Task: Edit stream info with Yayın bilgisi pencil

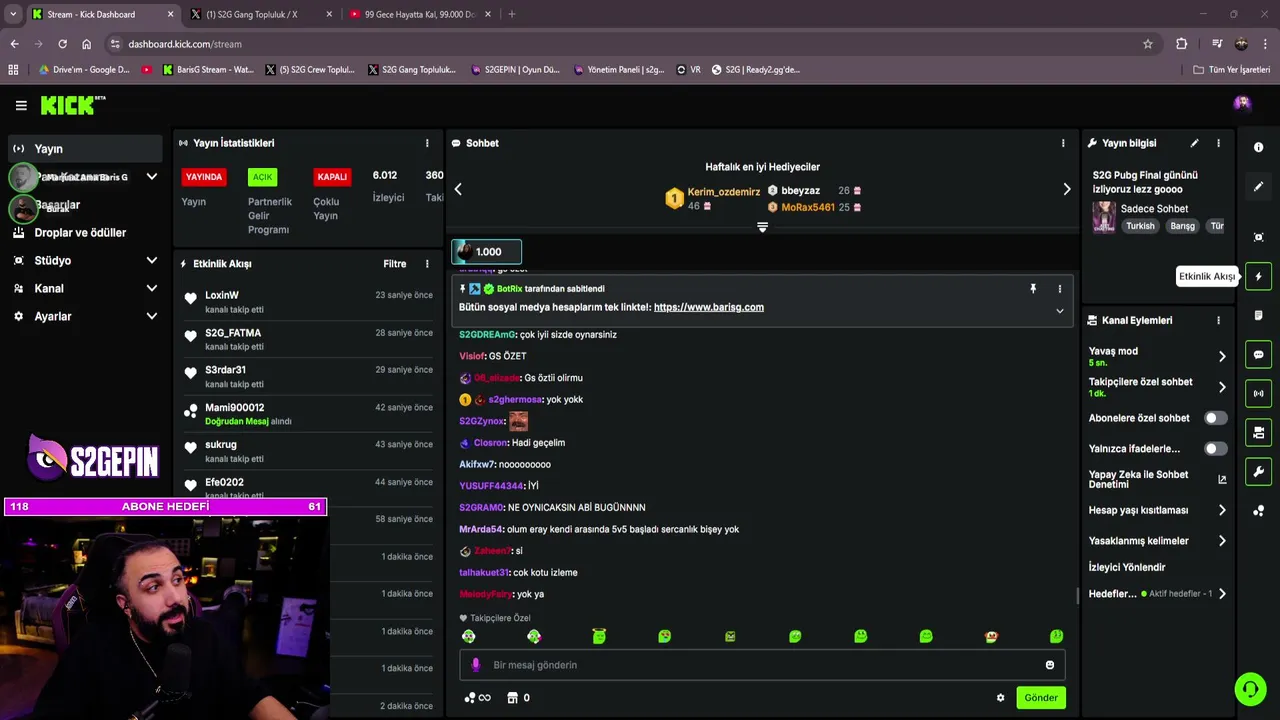Action: [x=1194, y=143]
